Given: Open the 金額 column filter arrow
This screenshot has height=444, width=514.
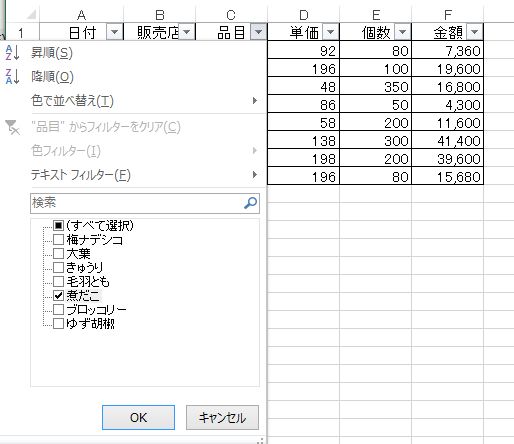Looking at the screenshot, I should click(475, 32).
